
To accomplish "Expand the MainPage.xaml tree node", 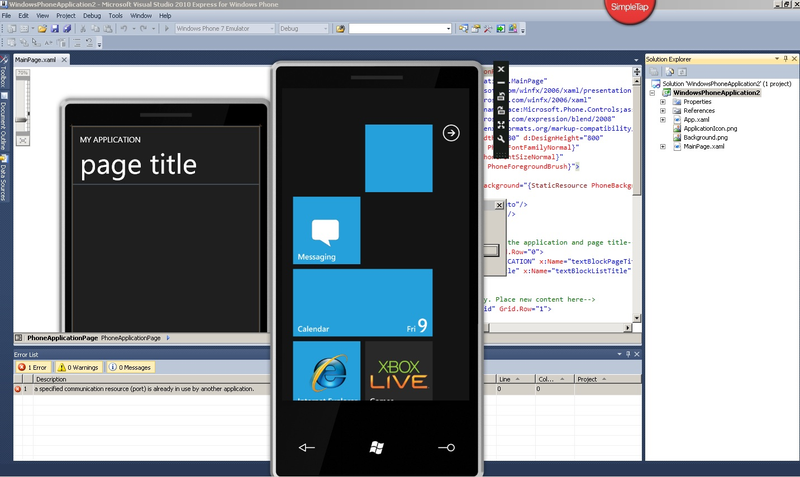I will click(663, 147).
